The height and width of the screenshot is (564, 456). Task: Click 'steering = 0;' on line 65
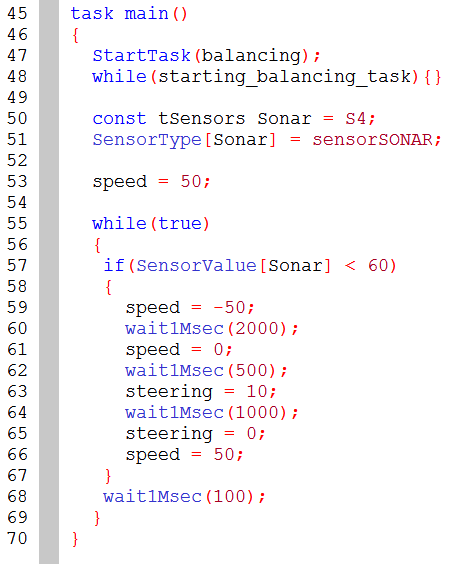[x=195, y=434]
